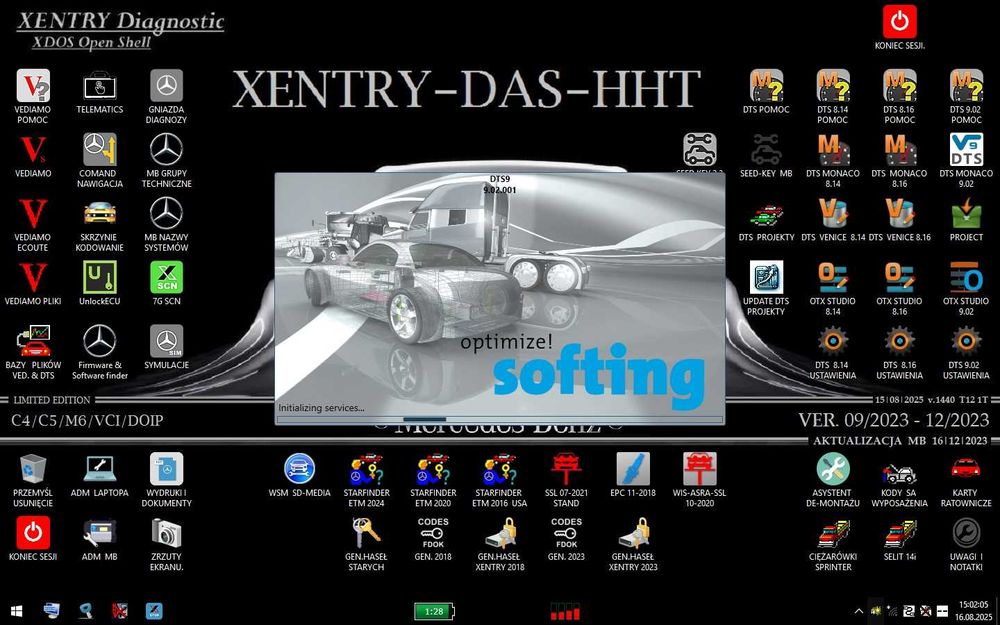
Task: Open GNIAZDA DIAGNOZY icon
Action: (166, 85)
